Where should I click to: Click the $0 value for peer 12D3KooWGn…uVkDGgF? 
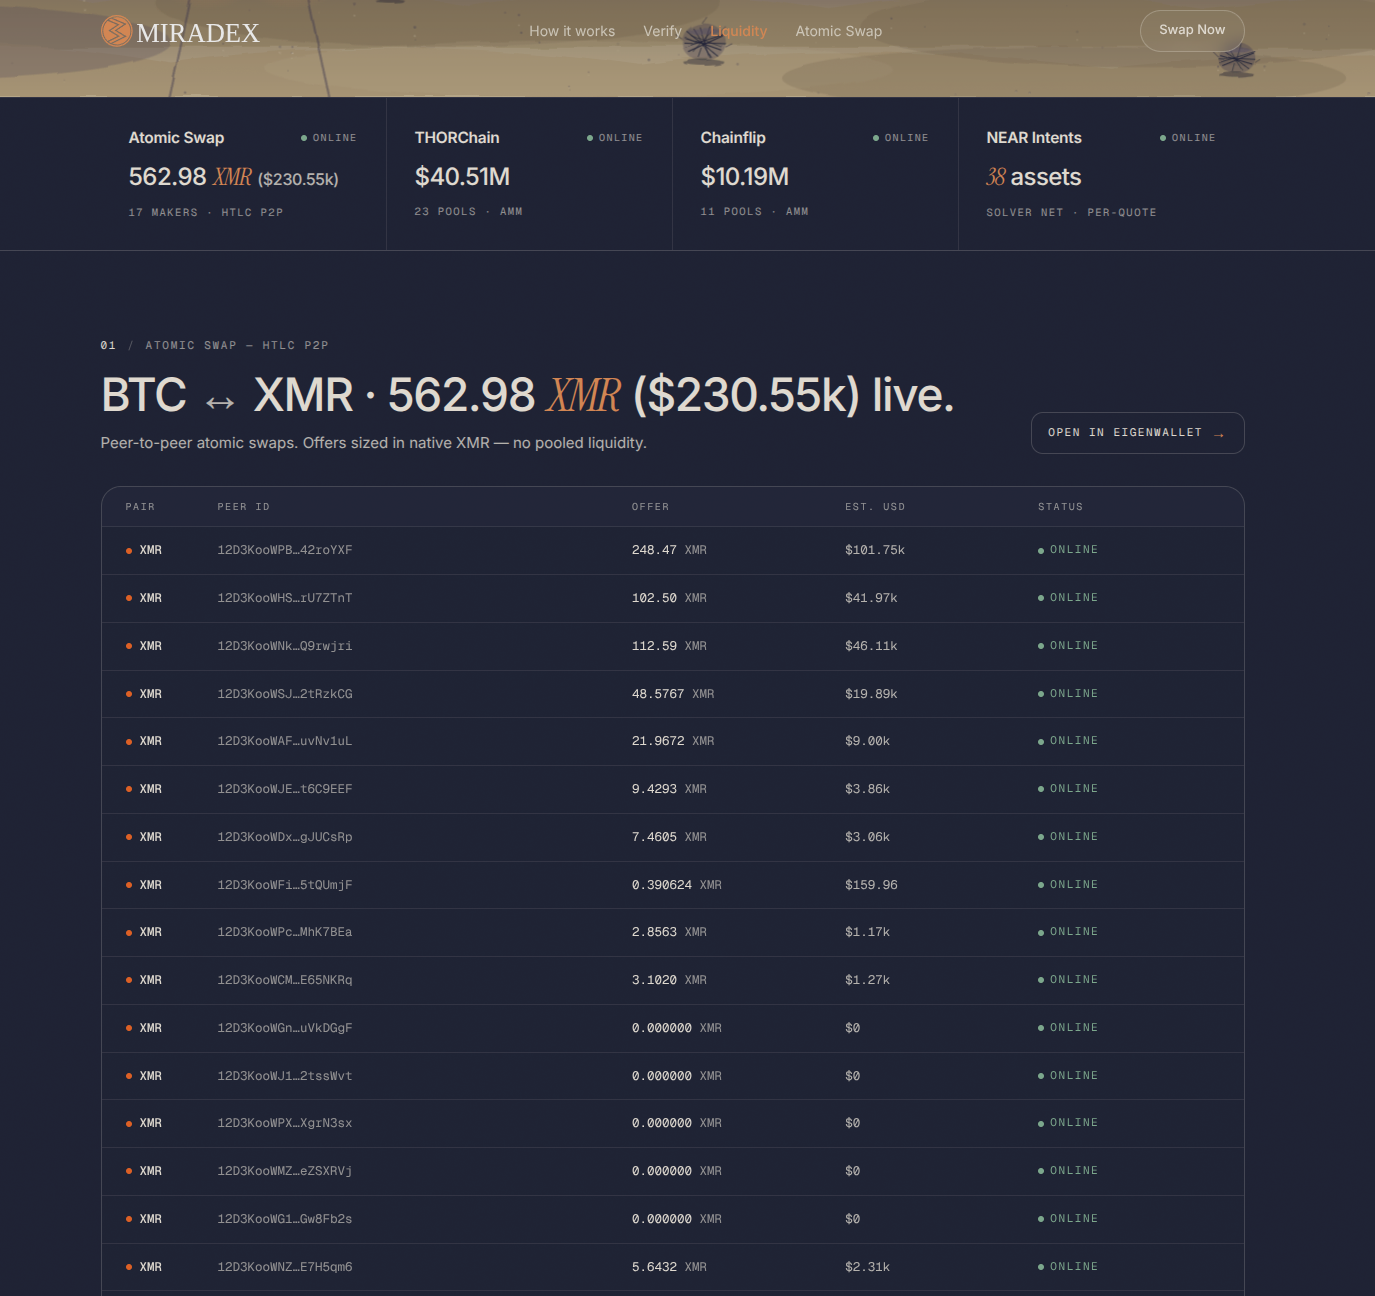click(852, 1028)
